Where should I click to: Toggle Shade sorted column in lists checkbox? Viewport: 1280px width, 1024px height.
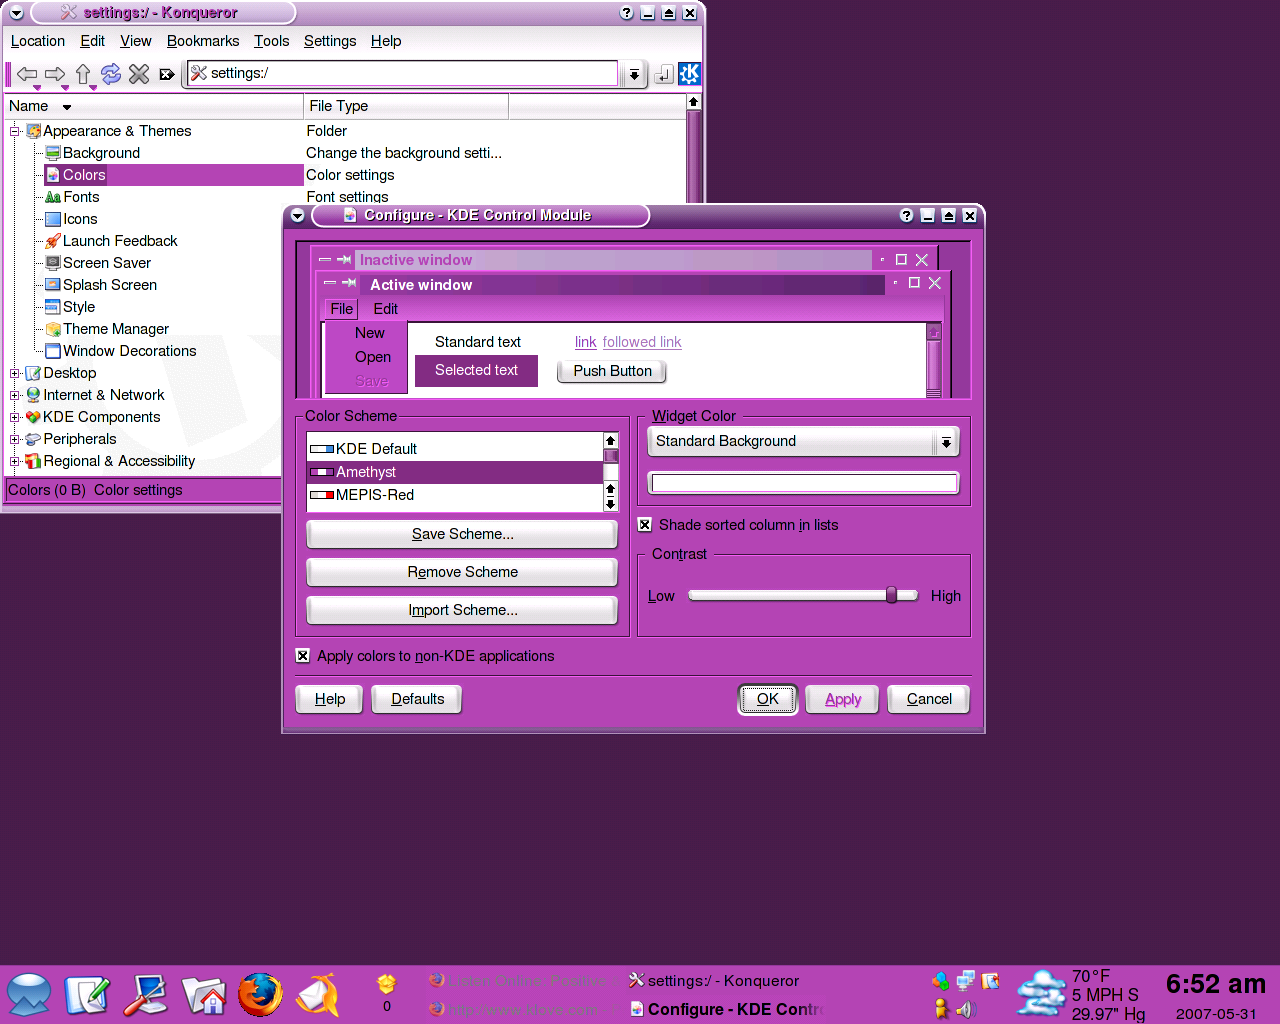pos(645,525)
